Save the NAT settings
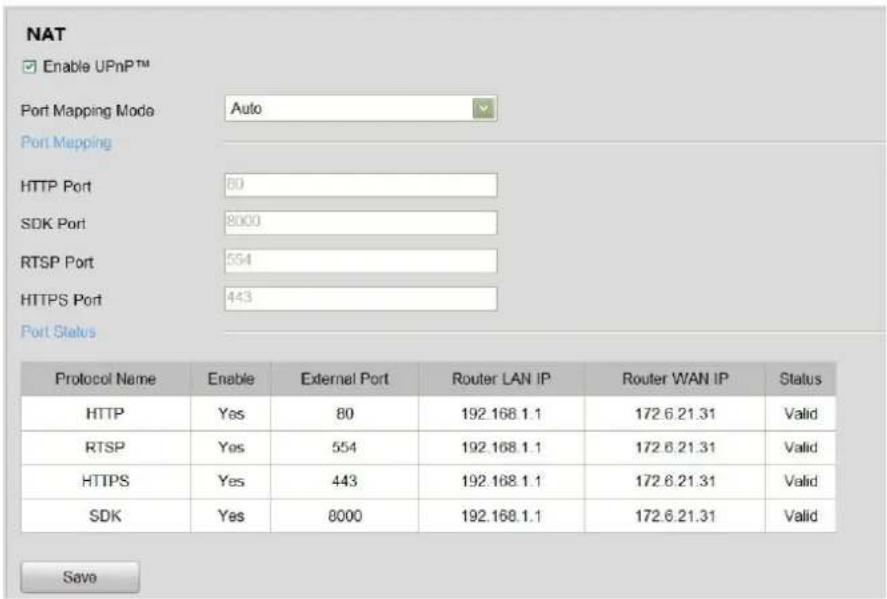Viewport: 887px width, 599px height. 80,577
